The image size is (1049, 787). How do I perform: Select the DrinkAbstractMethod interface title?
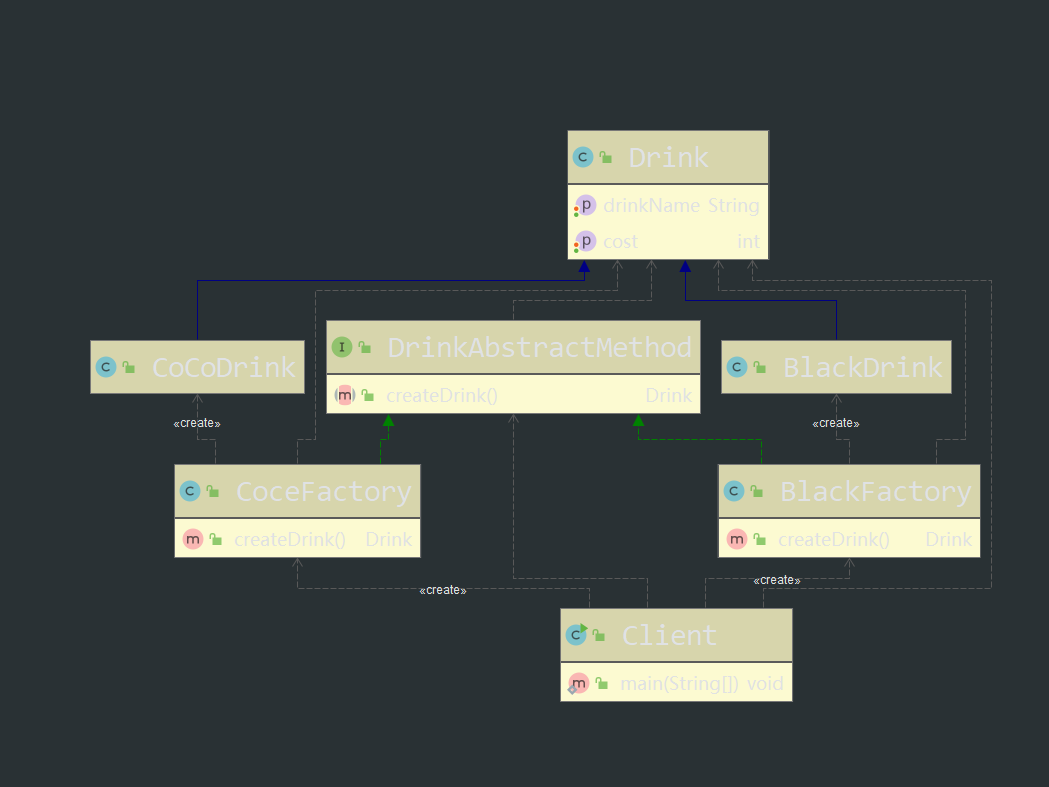pyautogui.click(x=539, y=347)
